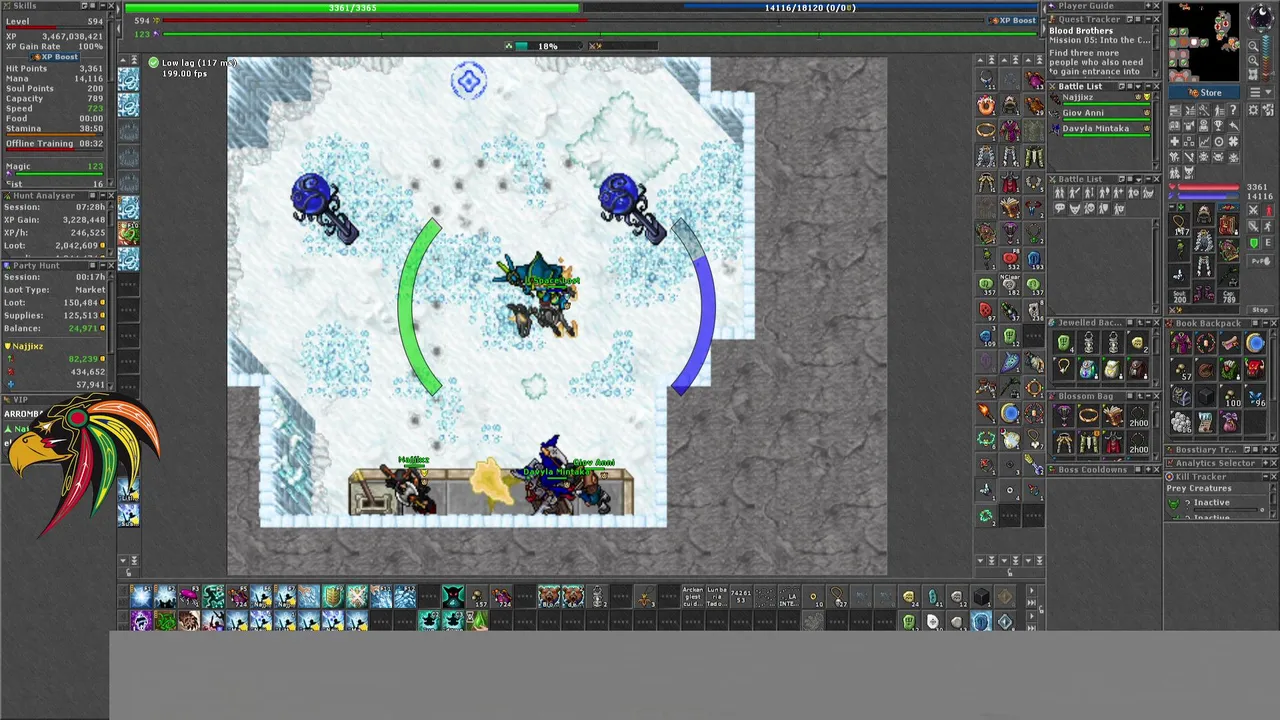Open the equipped backpack slot
Image resolution: width=1280 pixels, height=720 pixels.
1228,225
